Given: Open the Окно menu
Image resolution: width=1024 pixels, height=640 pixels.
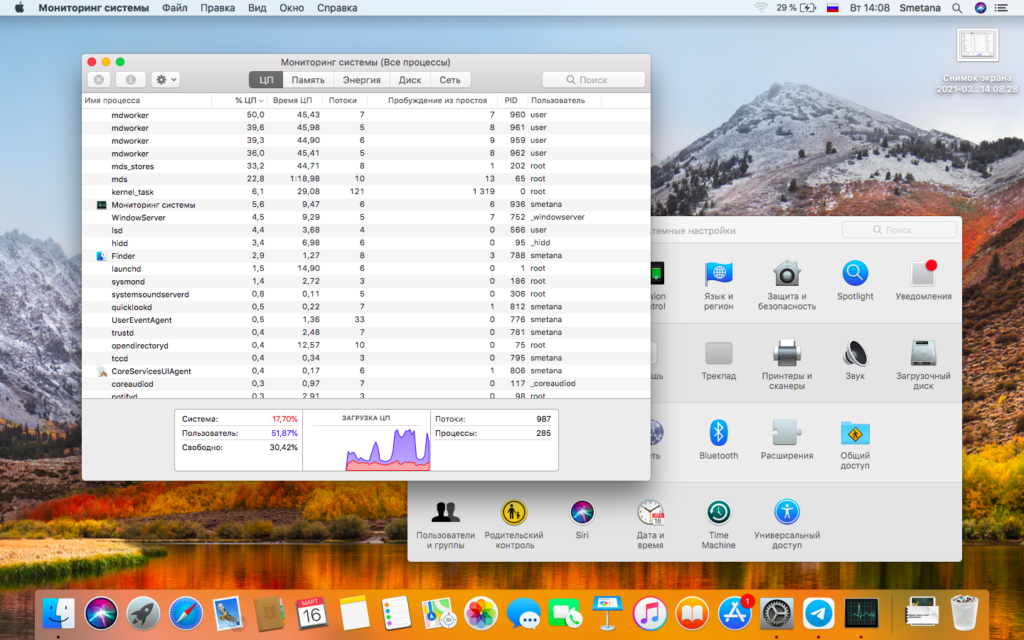Looking at the screenshot, I should 291,8.
